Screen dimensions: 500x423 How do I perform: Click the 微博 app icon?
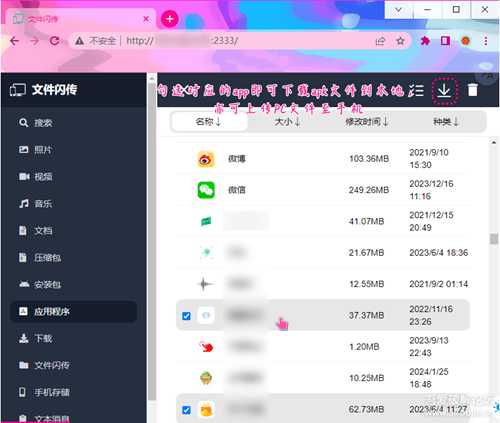tap(206, 159)
